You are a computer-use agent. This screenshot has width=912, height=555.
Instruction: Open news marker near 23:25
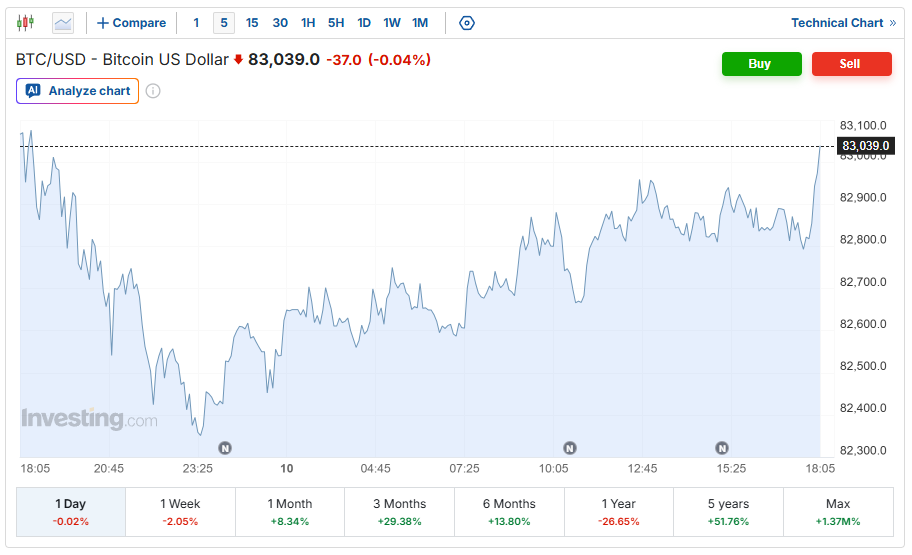coord(225,448)
